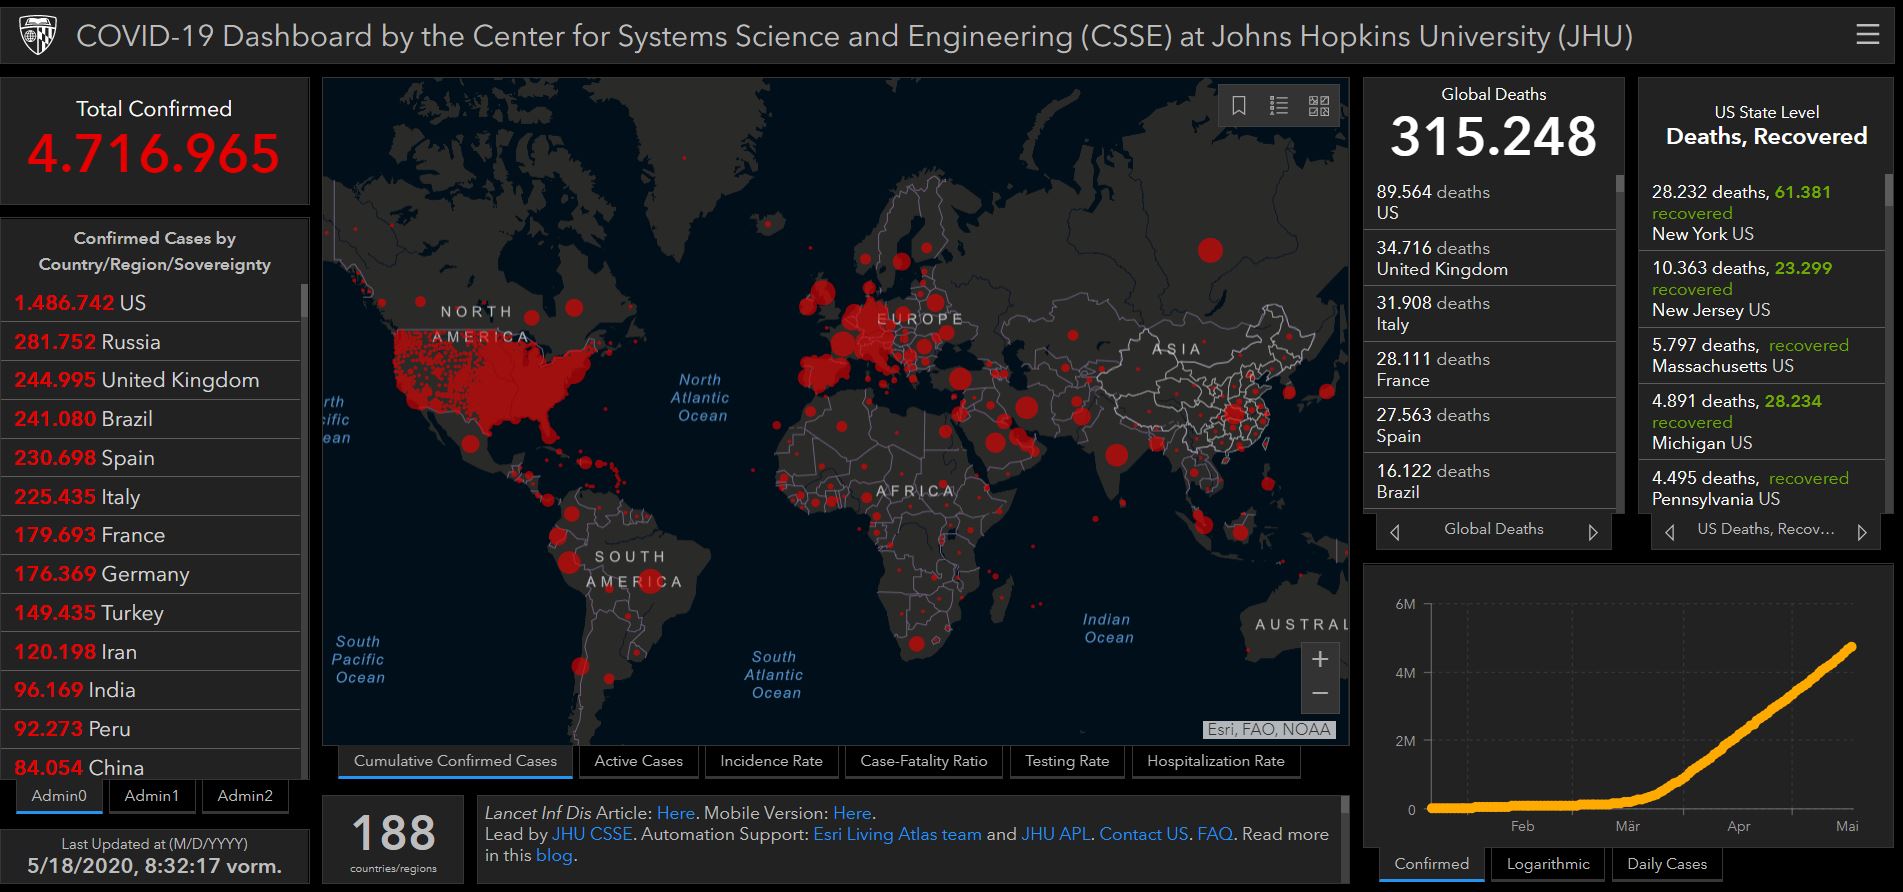Go to the previous US Deaths panel
Screen dimensions: 1903x892
[1669, 532]
